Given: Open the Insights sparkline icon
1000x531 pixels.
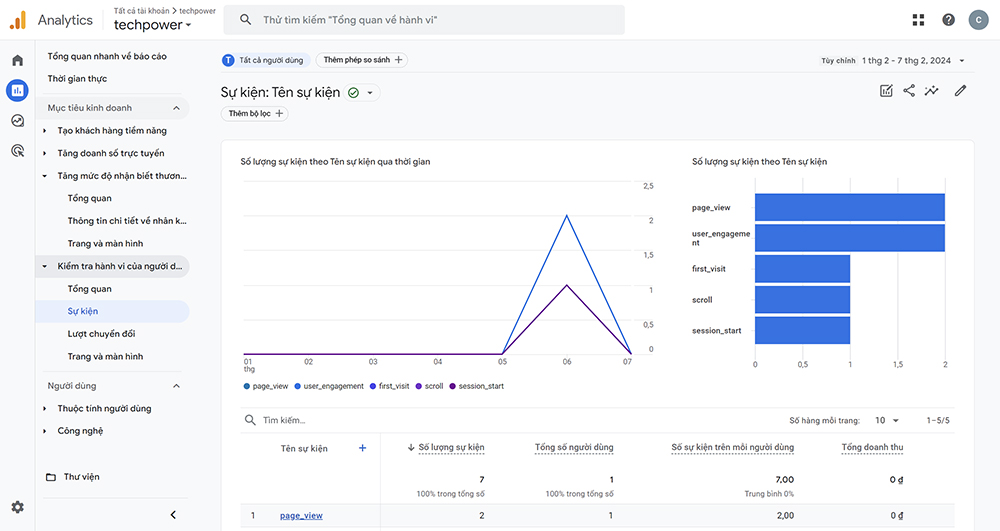Looking at the screenshot, I should pos(932,91).
